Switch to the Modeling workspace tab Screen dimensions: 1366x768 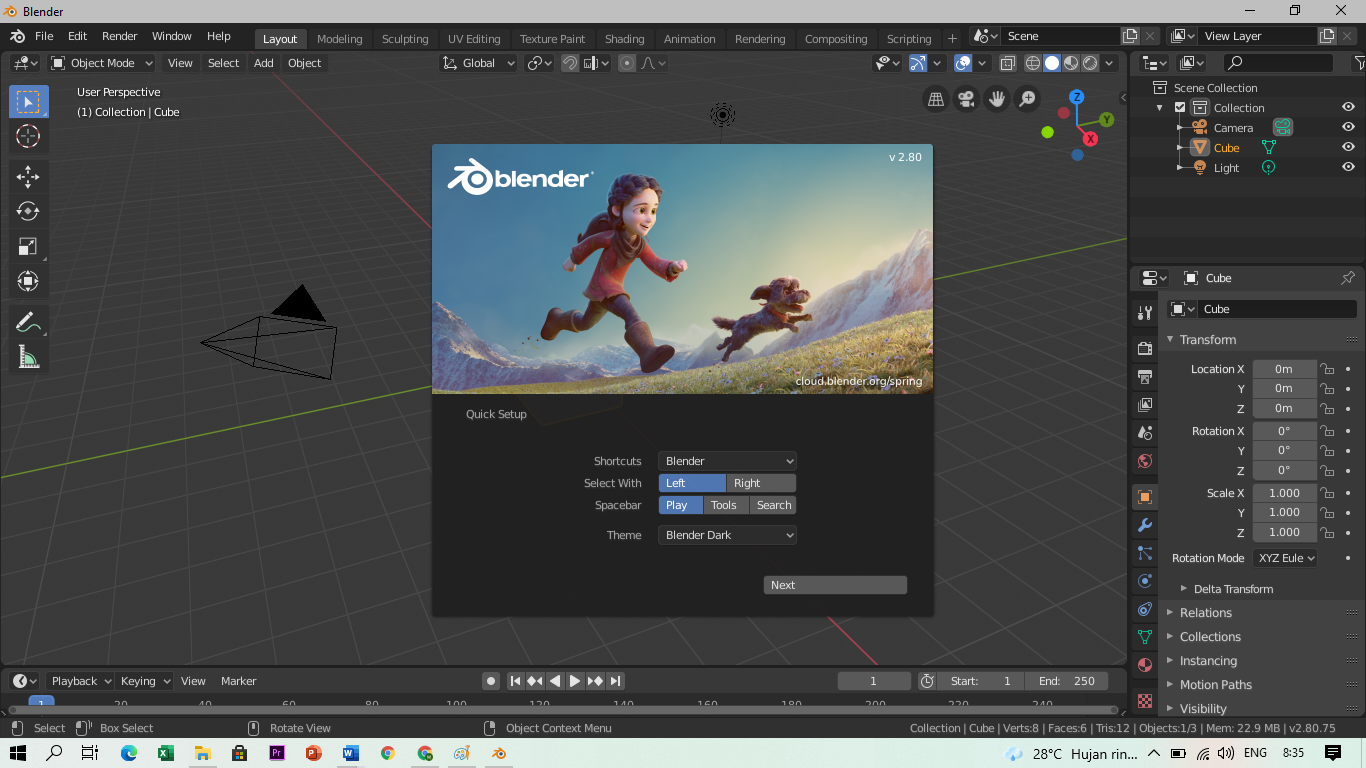[339, 39]
